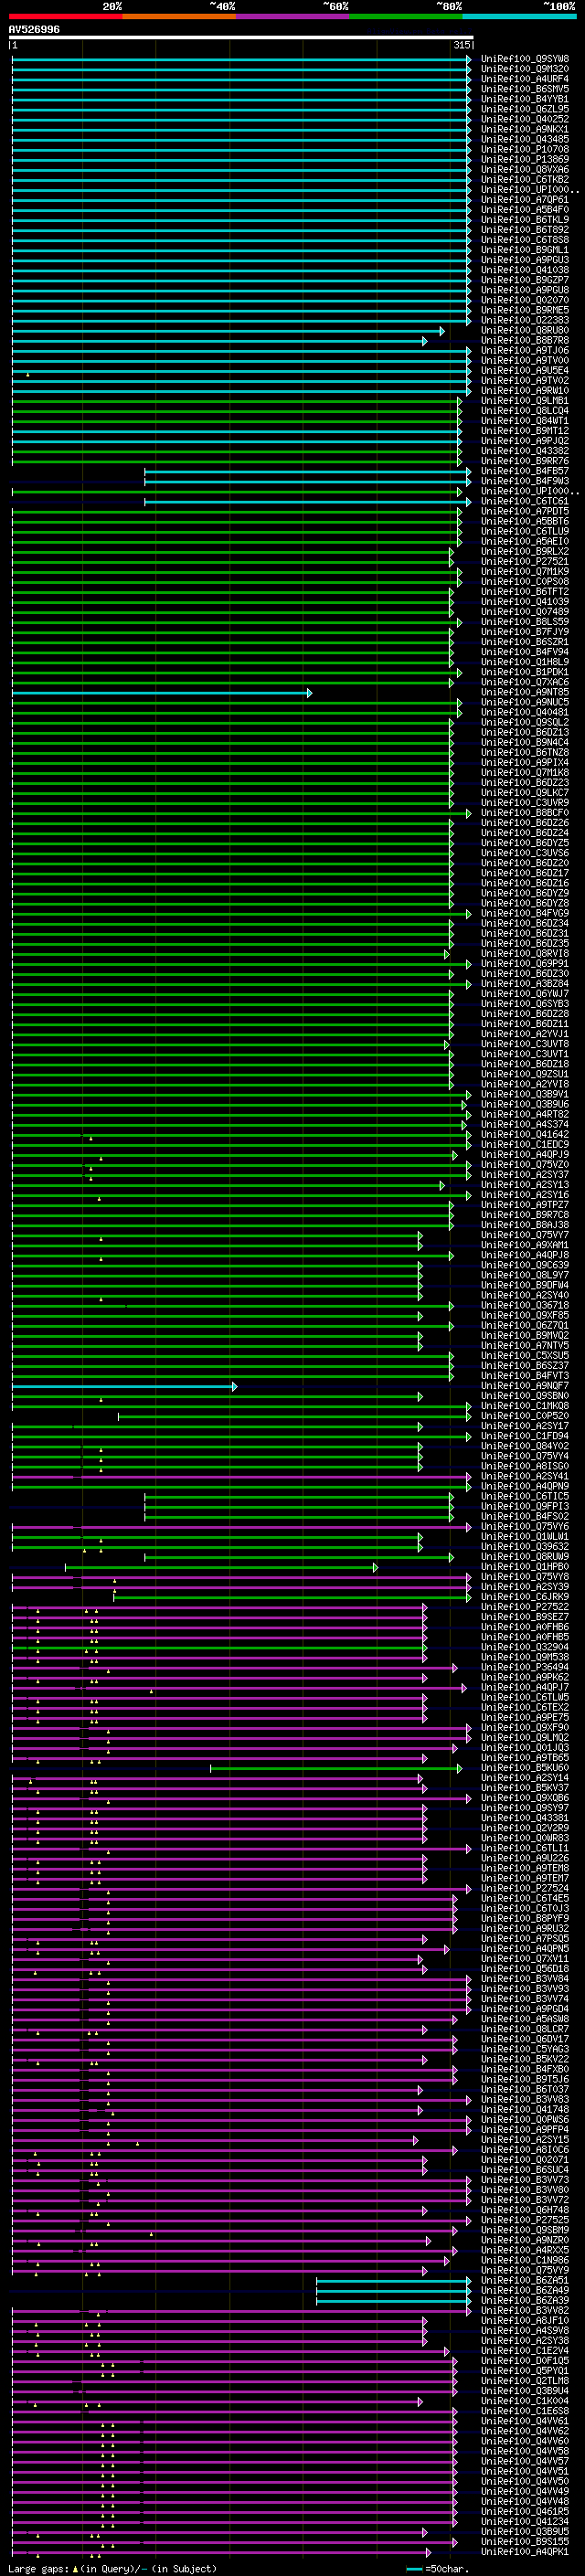Select the UniRef100_A4QPJ7 label
The image size is (585, 2576).
pos(525,1688)
